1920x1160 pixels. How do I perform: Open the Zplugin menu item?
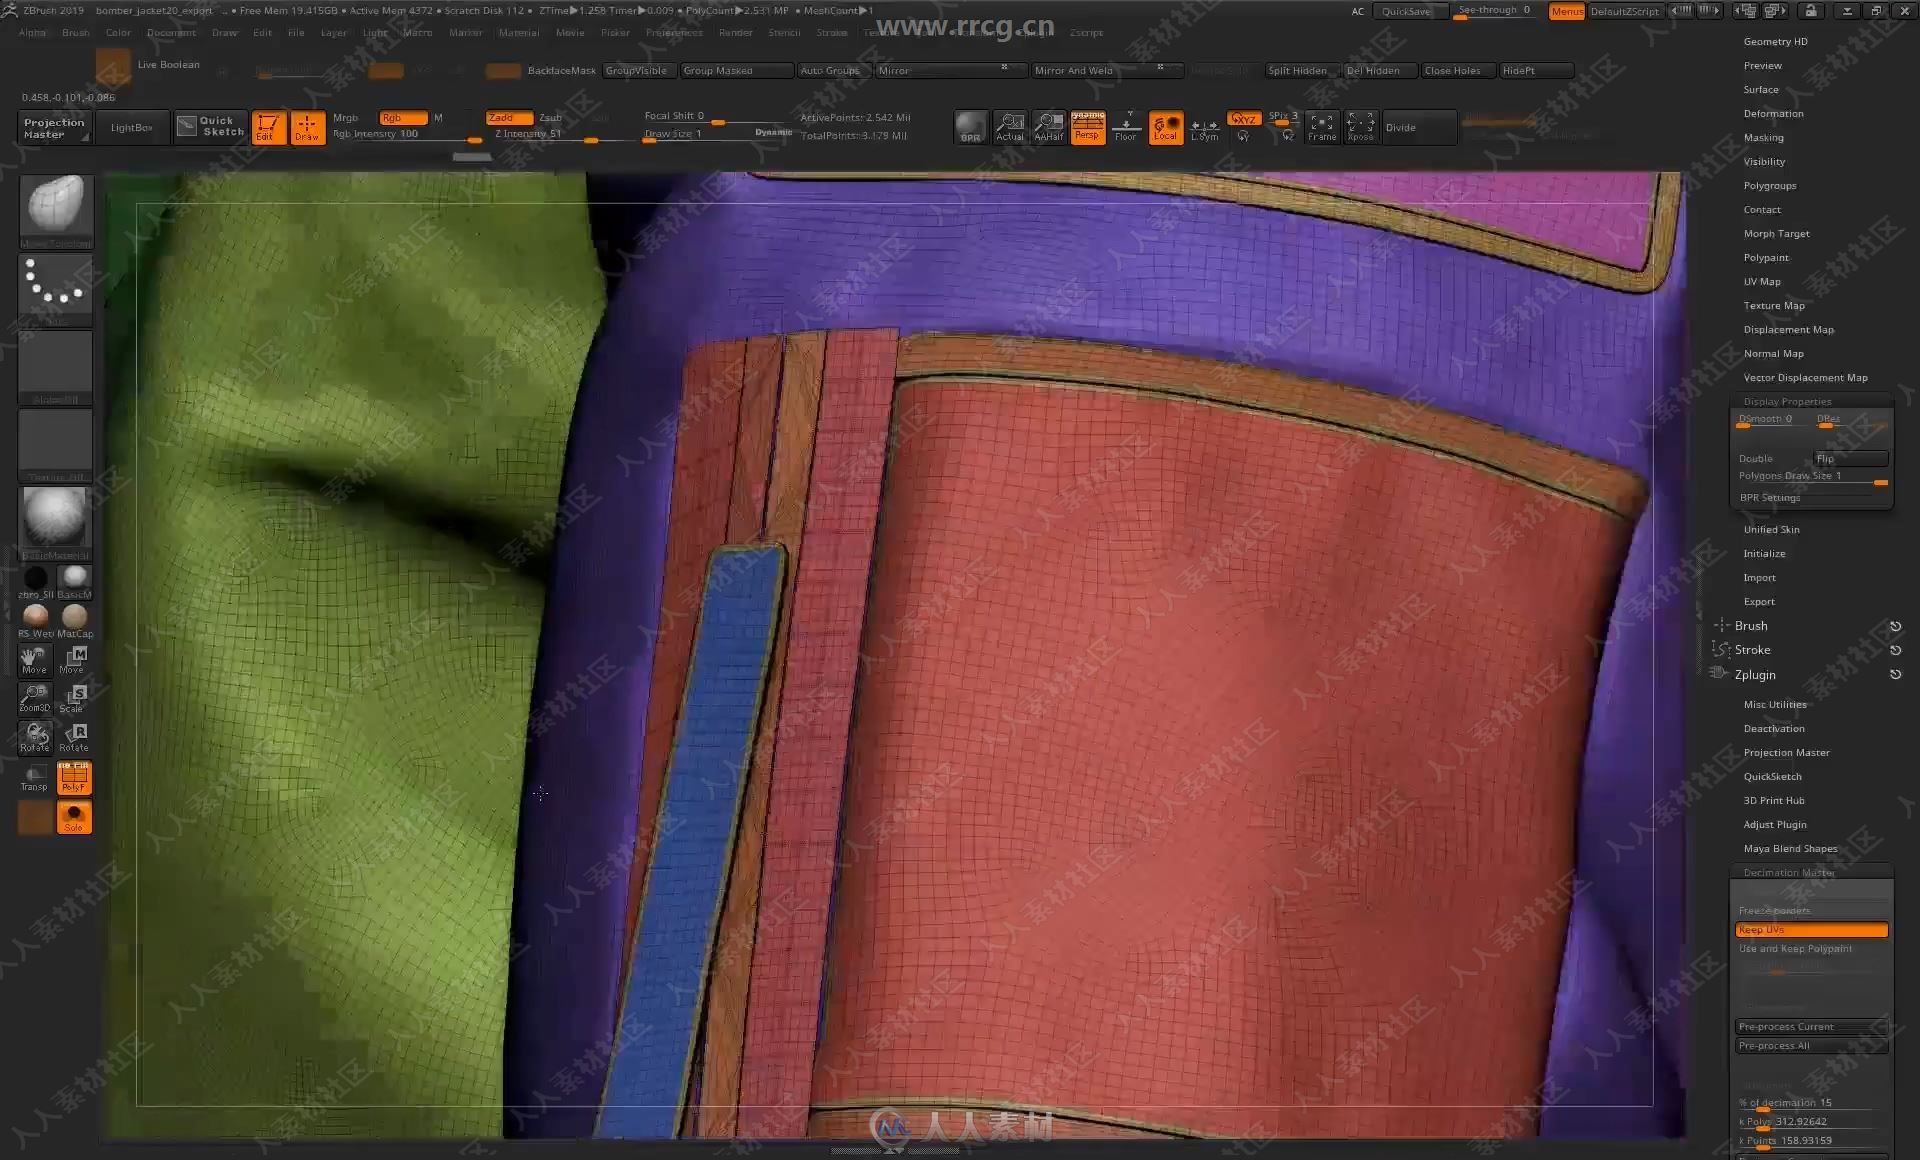[1755, 673]
